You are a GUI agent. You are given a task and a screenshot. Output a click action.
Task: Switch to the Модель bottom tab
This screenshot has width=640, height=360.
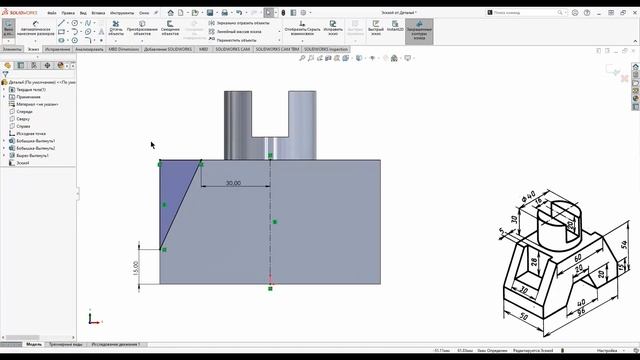[x=34, y=344]
